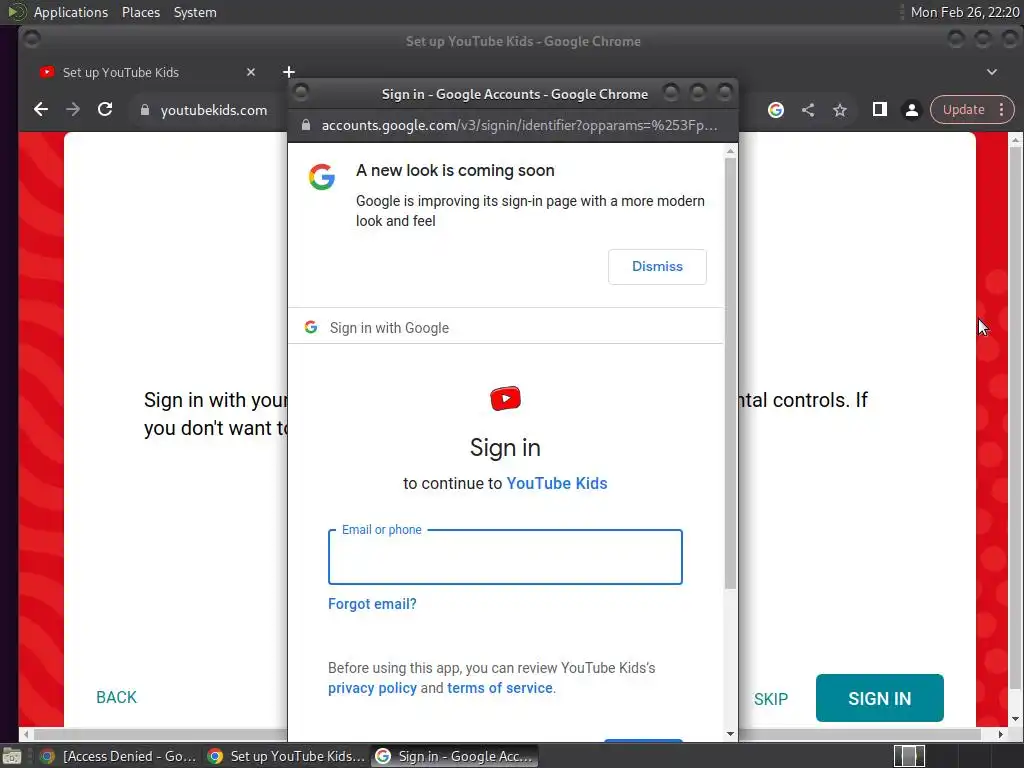The width and height of the screenshot is (1024, 768).
Task: Click the Update button in Chrome toolbar
Action: pos(963,110)
